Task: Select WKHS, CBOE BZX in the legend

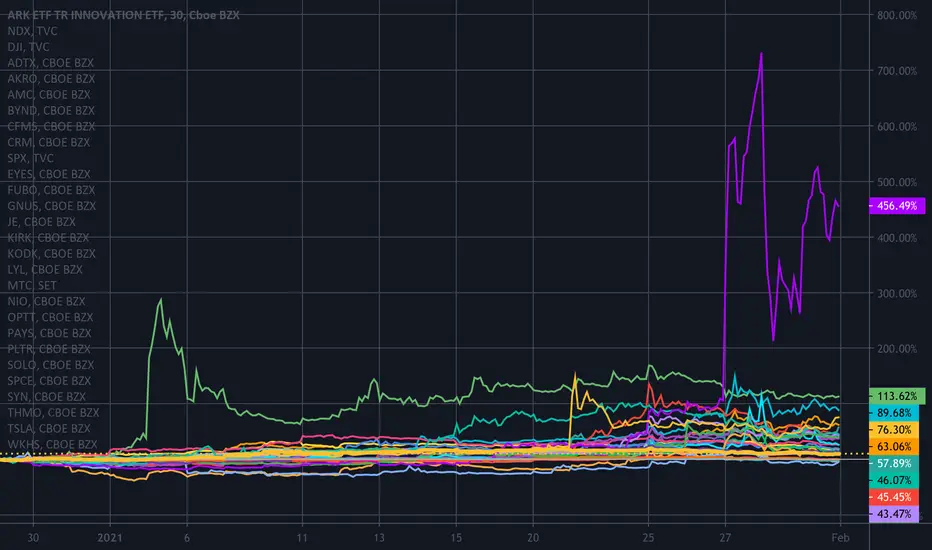Action: [52, 444]
